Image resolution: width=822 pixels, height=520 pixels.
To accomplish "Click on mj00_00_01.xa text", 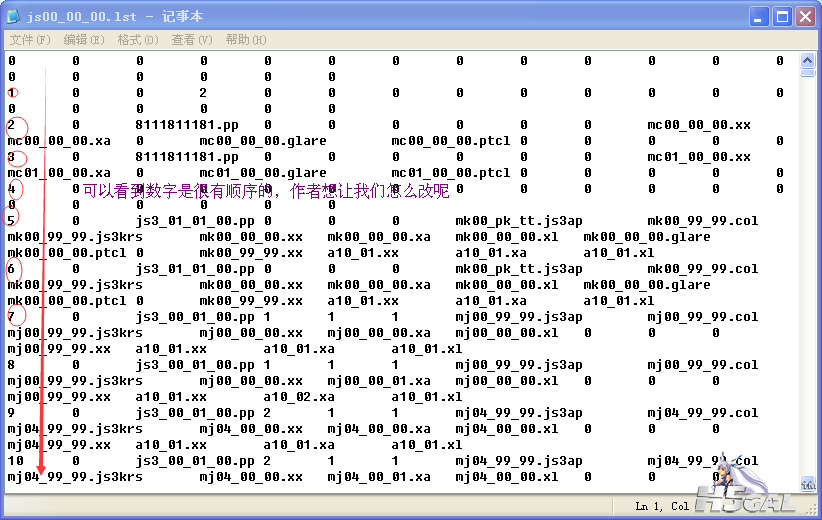I will [x=379, y=381].
